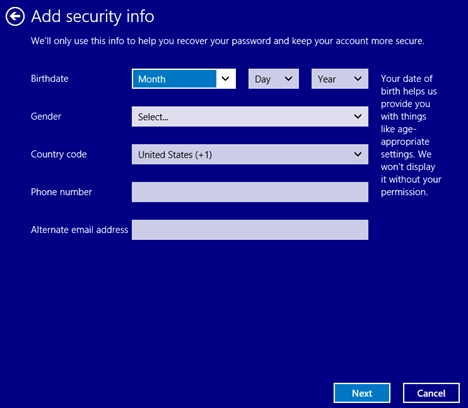
Task: Click the 'Your date of birth helps us' note
Action: click(x=411, y=135)
